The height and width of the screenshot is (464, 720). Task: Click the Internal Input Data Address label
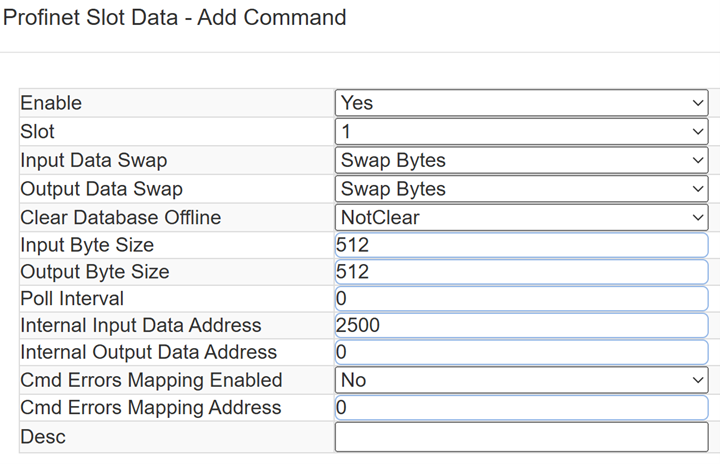141,325
